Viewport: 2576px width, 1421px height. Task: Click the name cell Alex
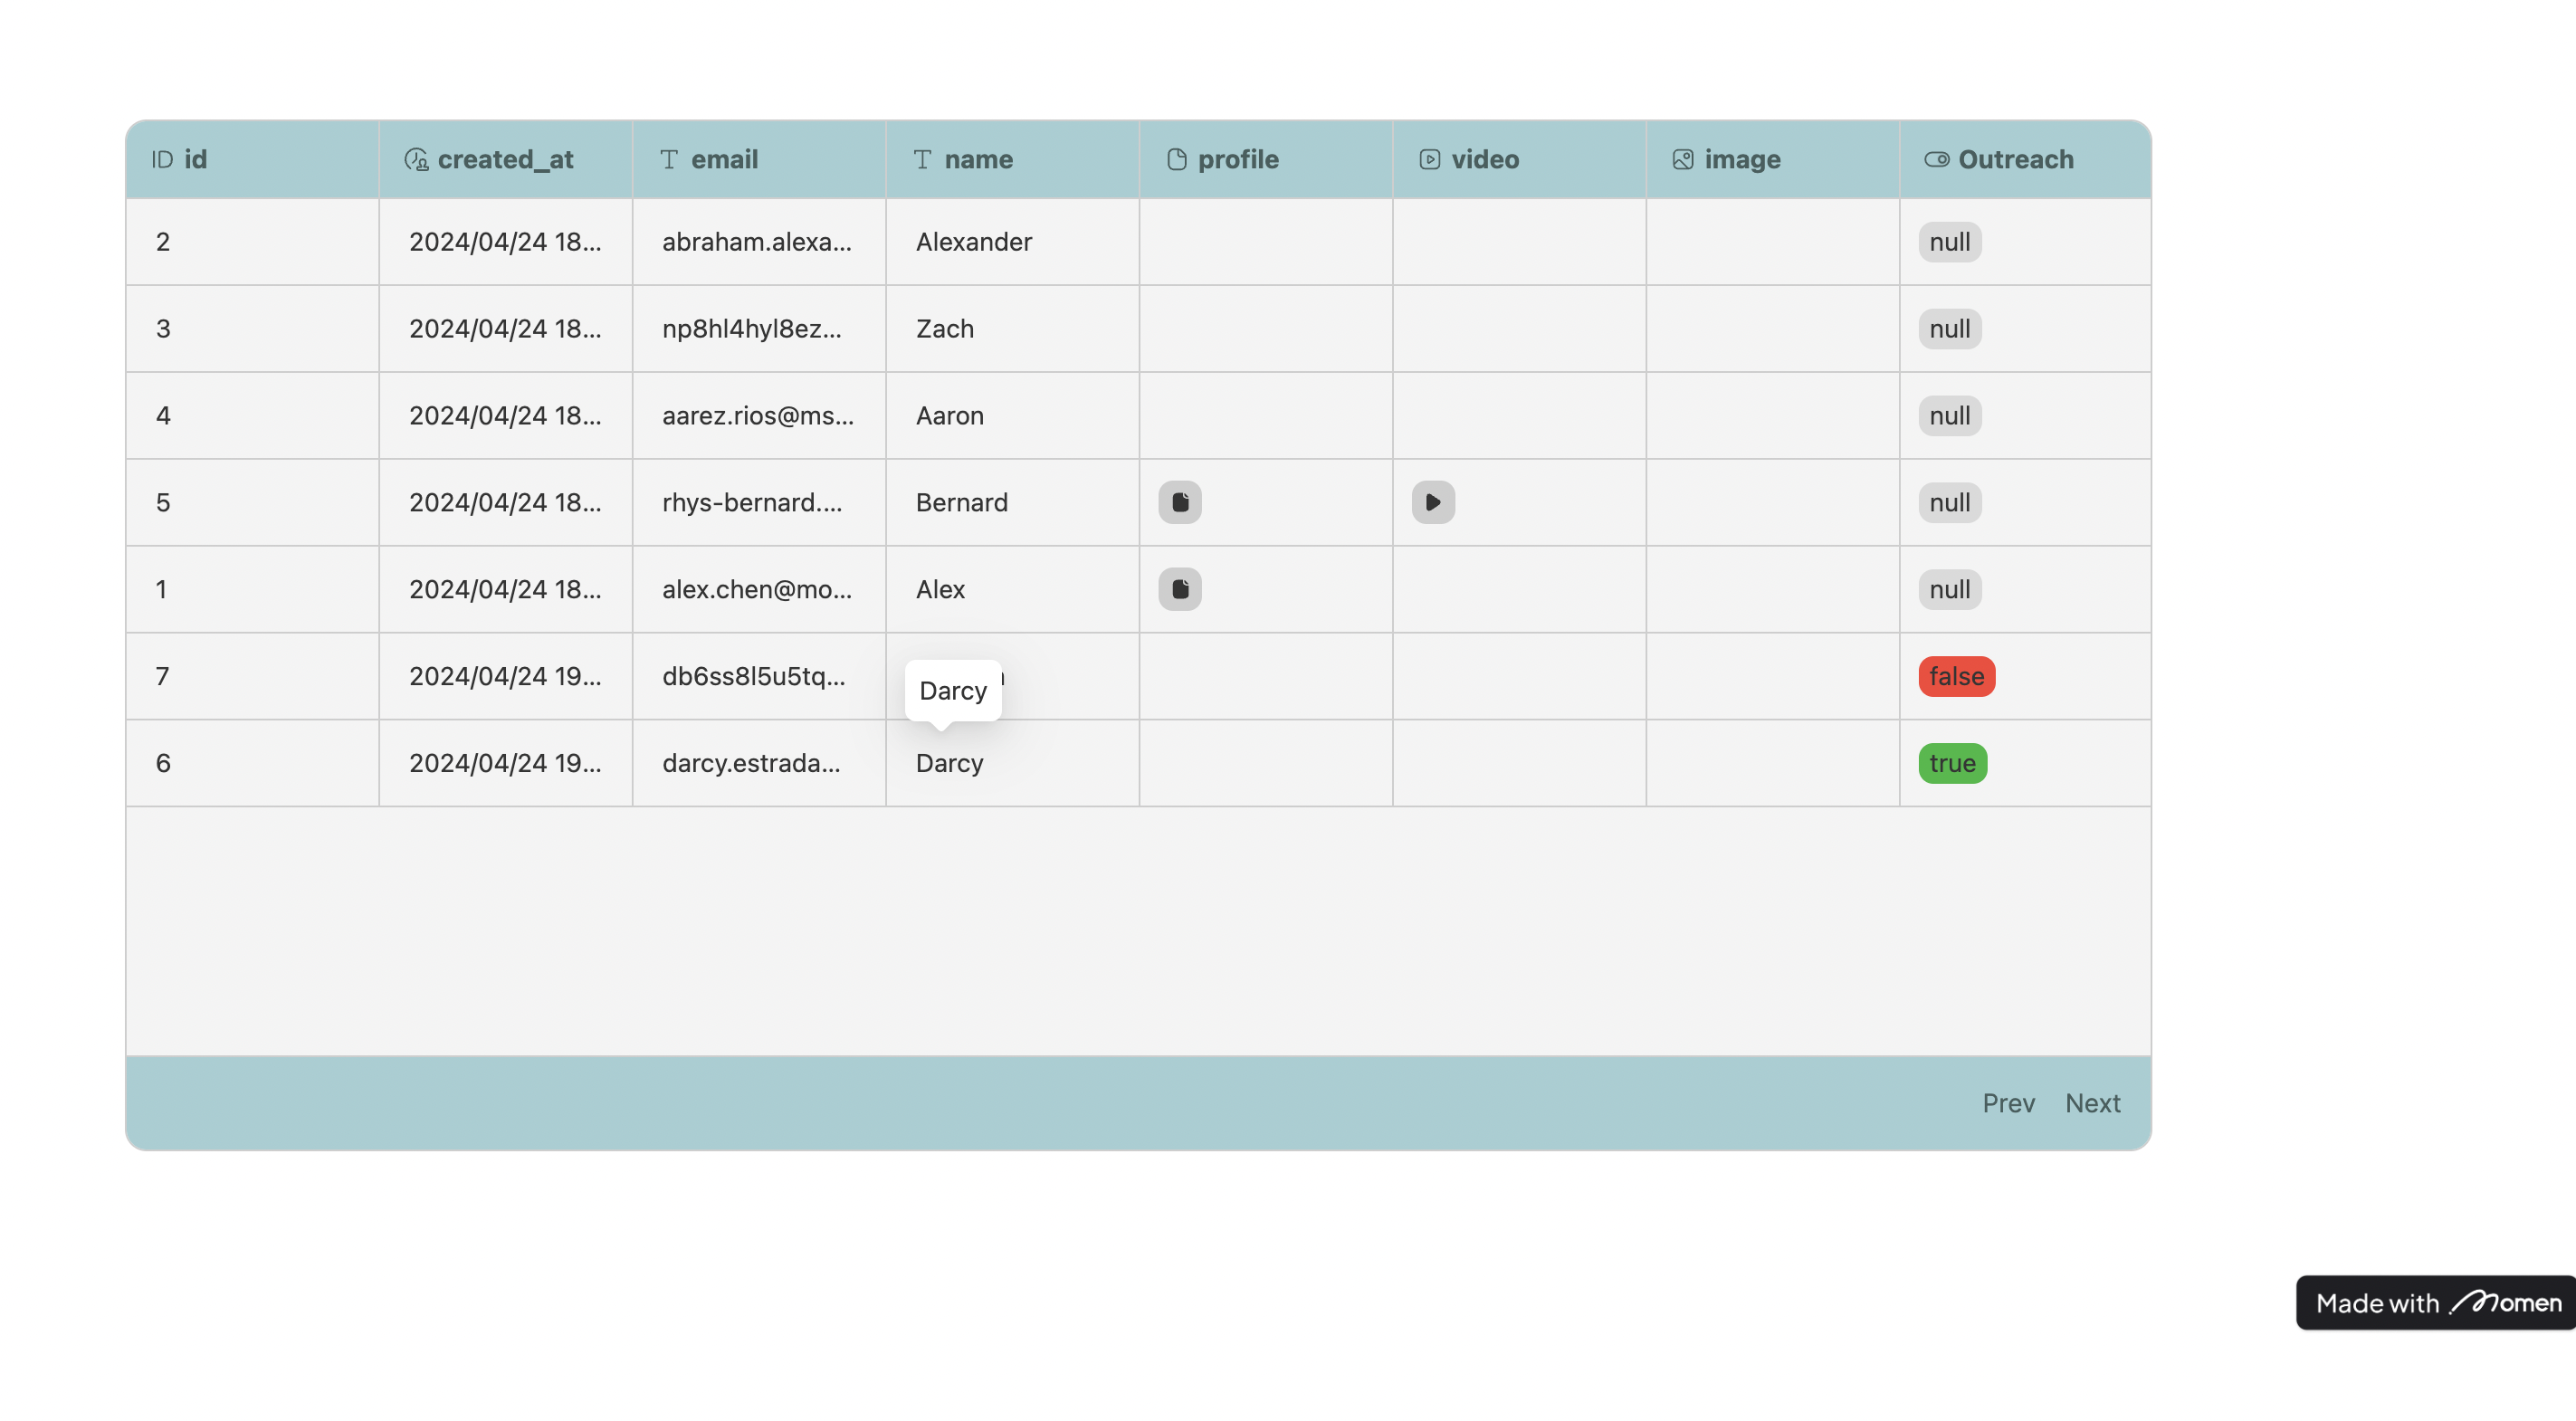[x=1013, y=589]
